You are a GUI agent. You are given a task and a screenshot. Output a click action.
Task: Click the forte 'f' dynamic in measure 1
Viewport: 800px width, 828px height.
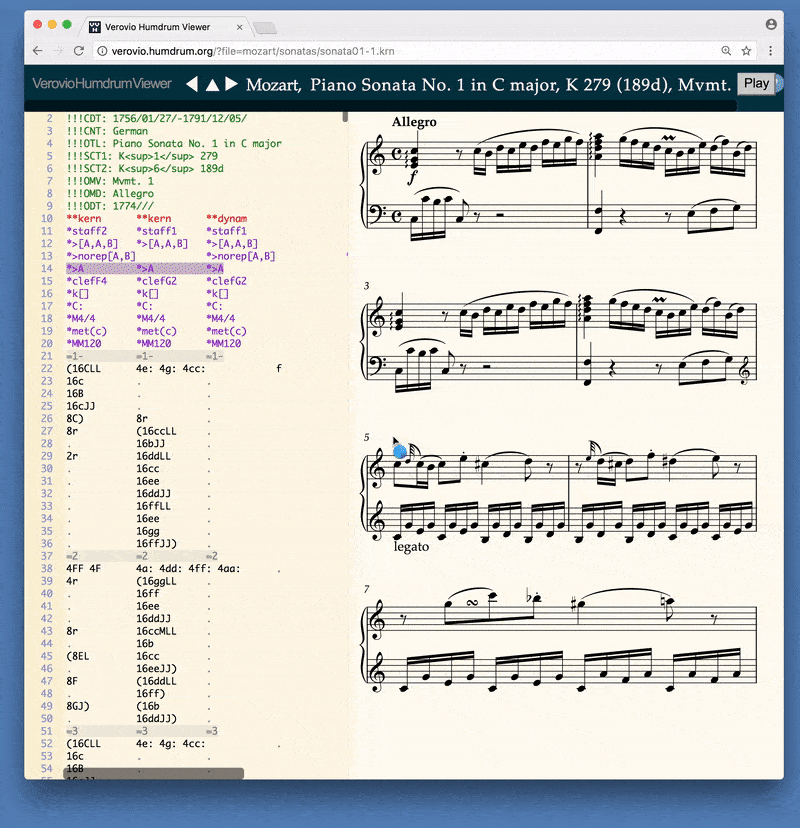(412, 177)
